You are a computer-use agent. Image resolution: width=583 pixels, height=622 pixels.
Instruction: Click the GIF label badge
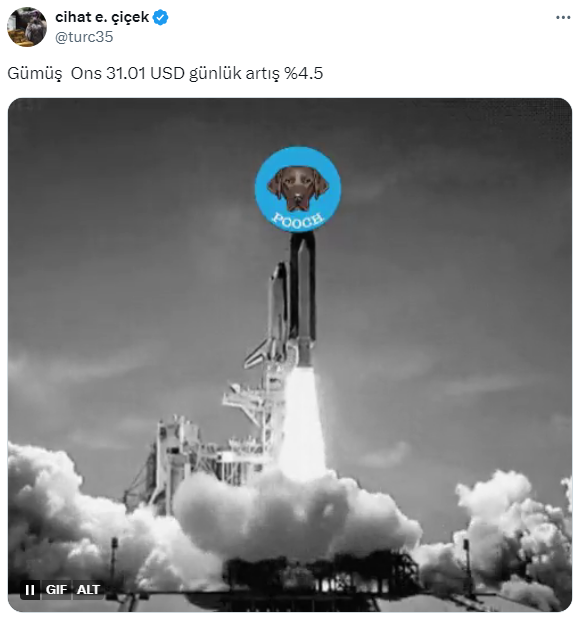click(x=56, y=590)
